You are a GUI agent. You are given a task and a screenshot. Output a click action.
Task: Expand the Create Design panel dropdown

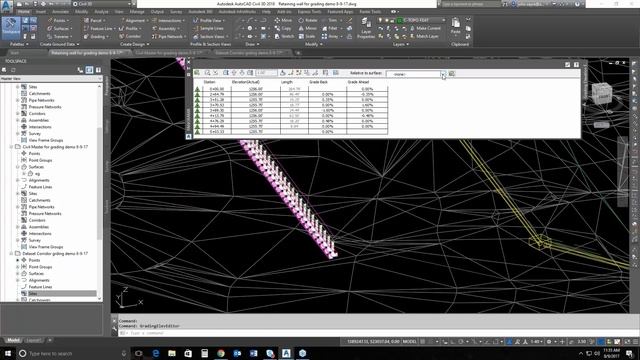(134, 44)
